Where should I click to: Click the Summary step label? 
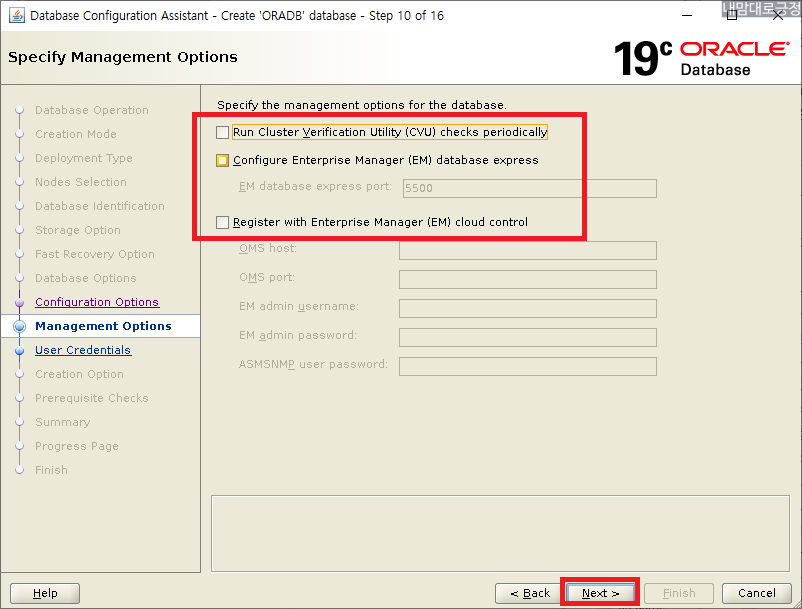[x=62, y=422]
